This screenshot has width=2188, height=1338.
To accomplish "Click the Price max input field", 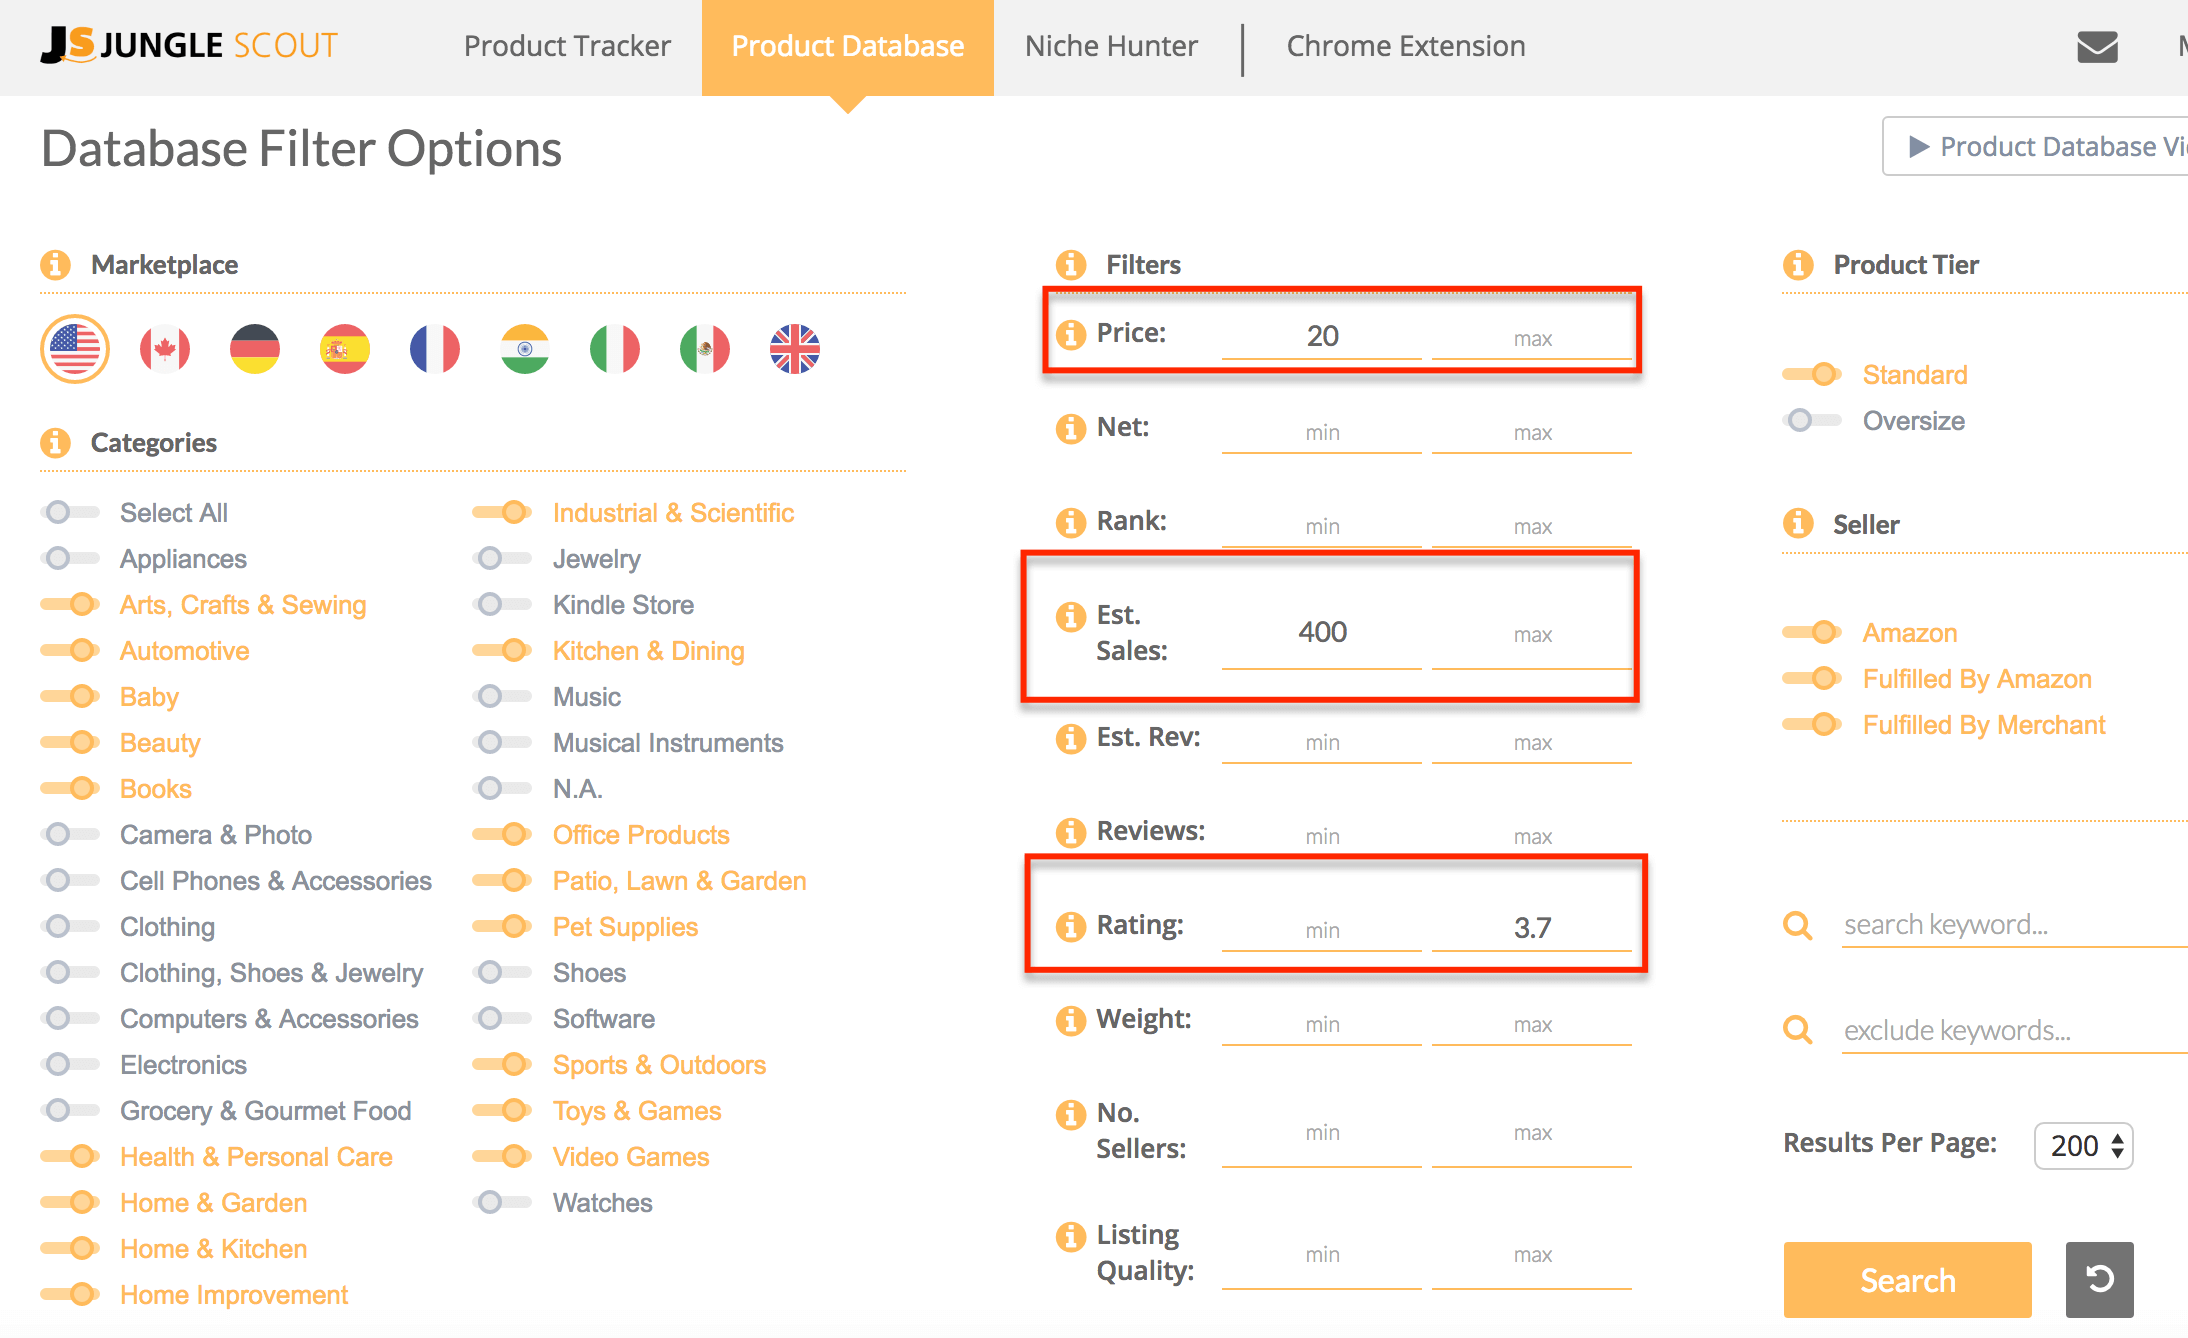I will point(1531,338).
